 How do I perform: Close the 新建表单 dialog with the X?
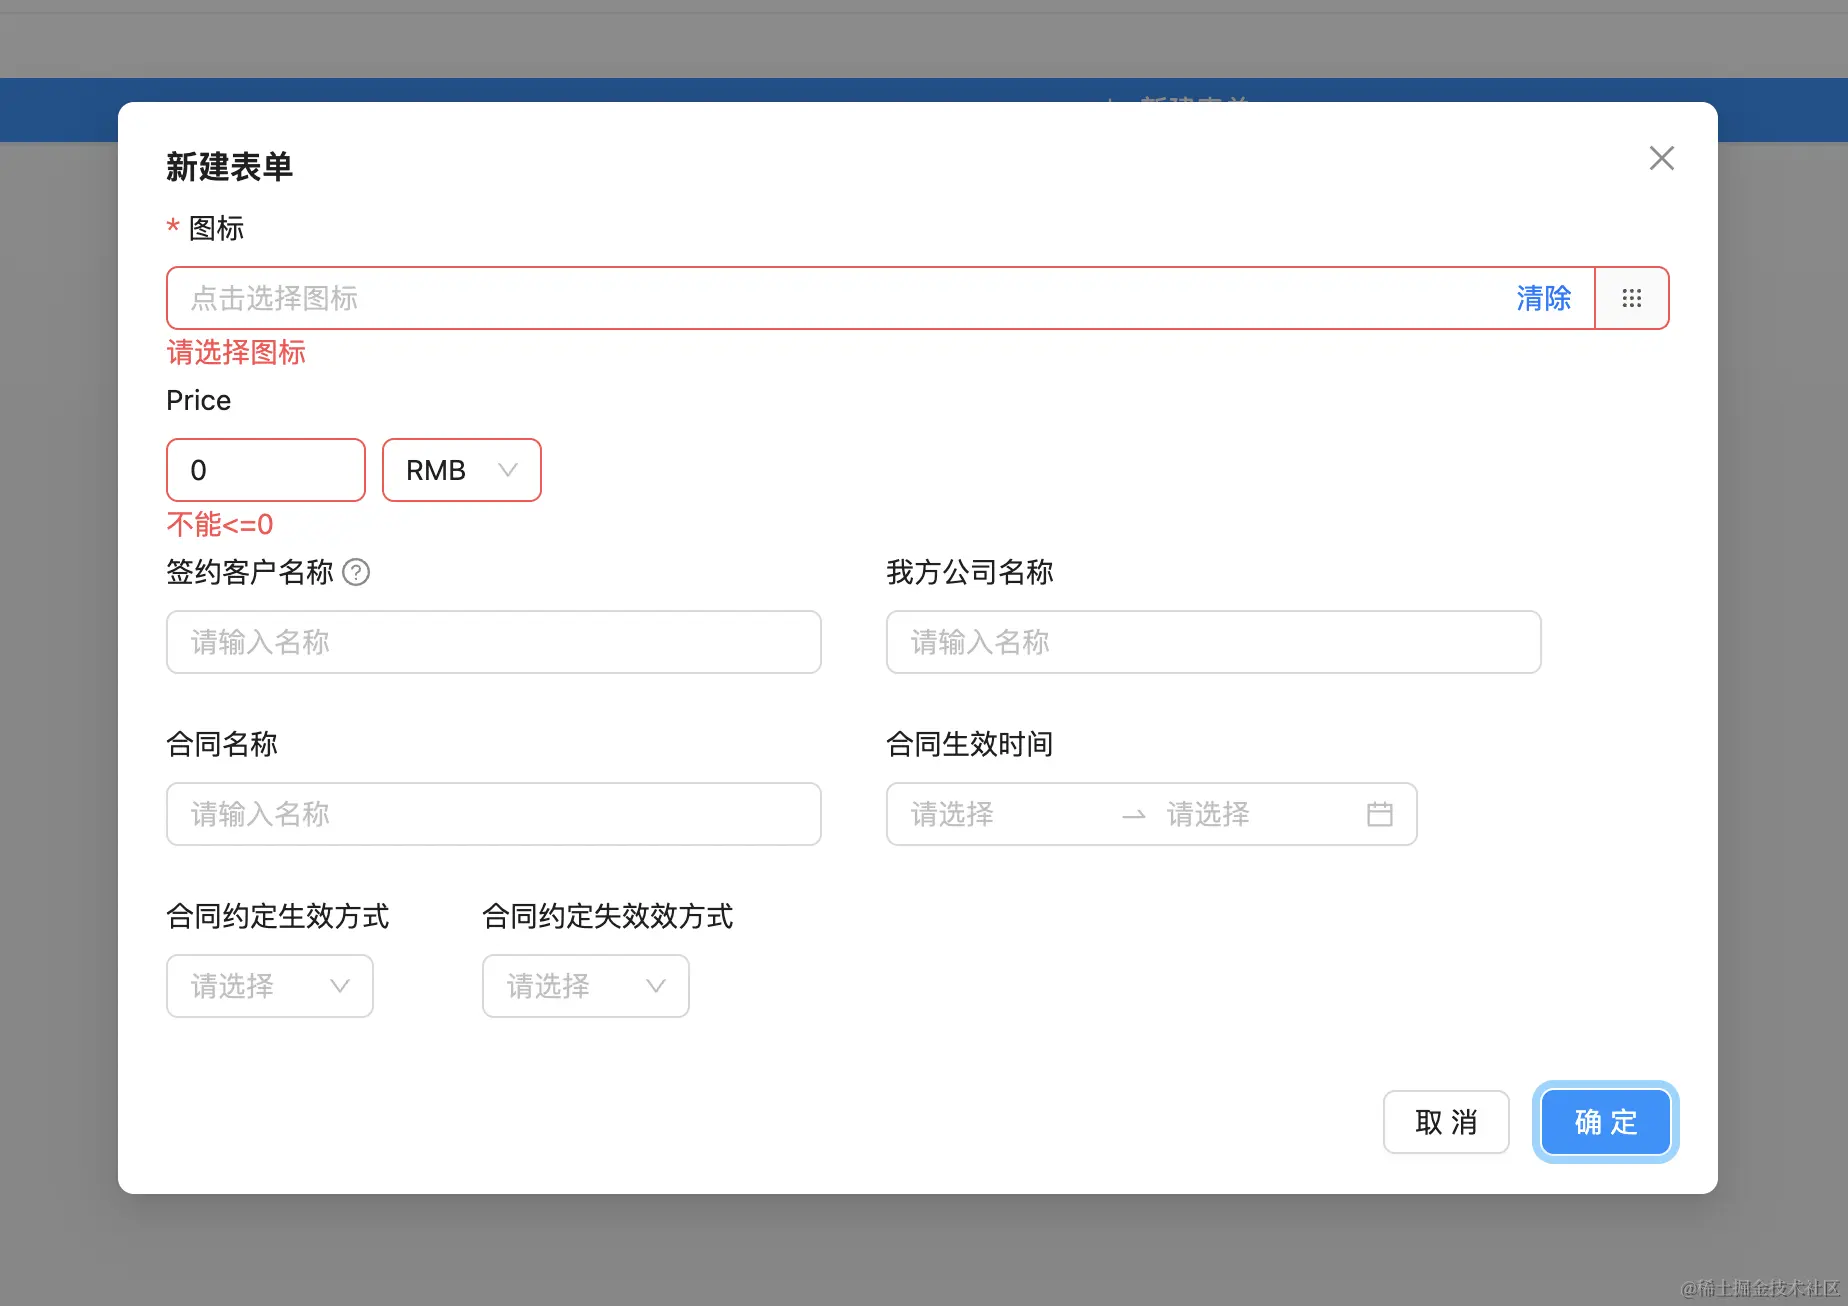click(x=1661, y=158)
